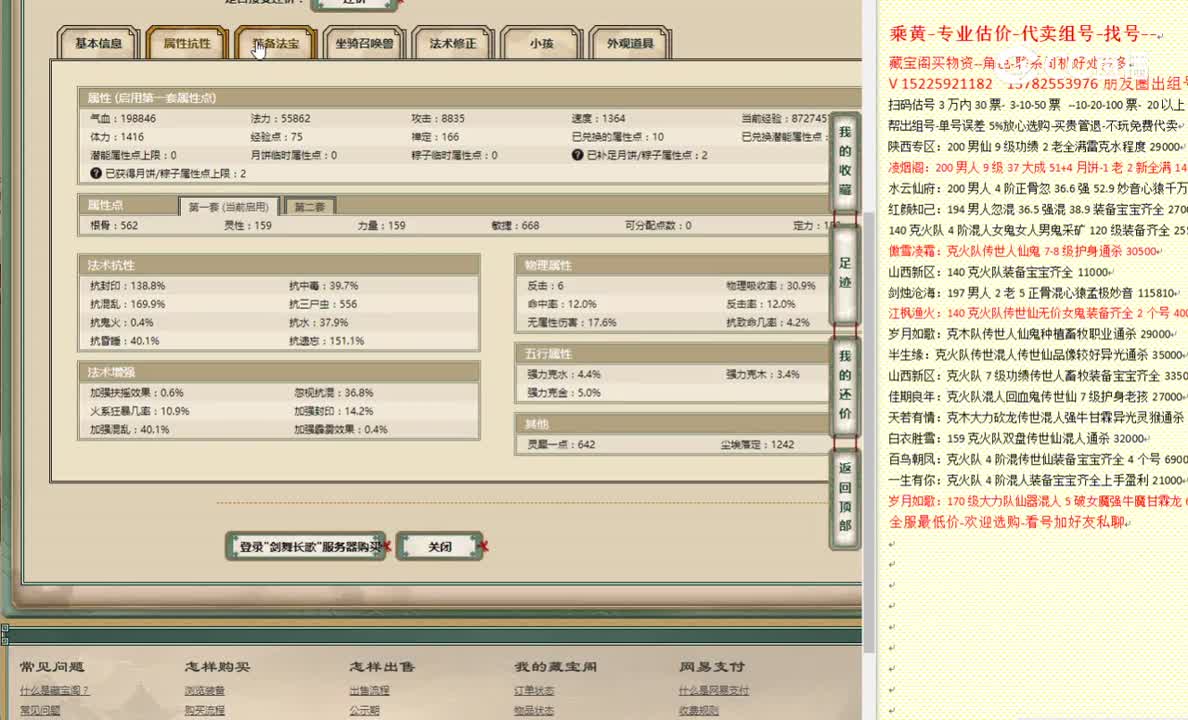Click 攻击:8835 attribute value
Screen dimensions: 1188x720
click(438, 118)
